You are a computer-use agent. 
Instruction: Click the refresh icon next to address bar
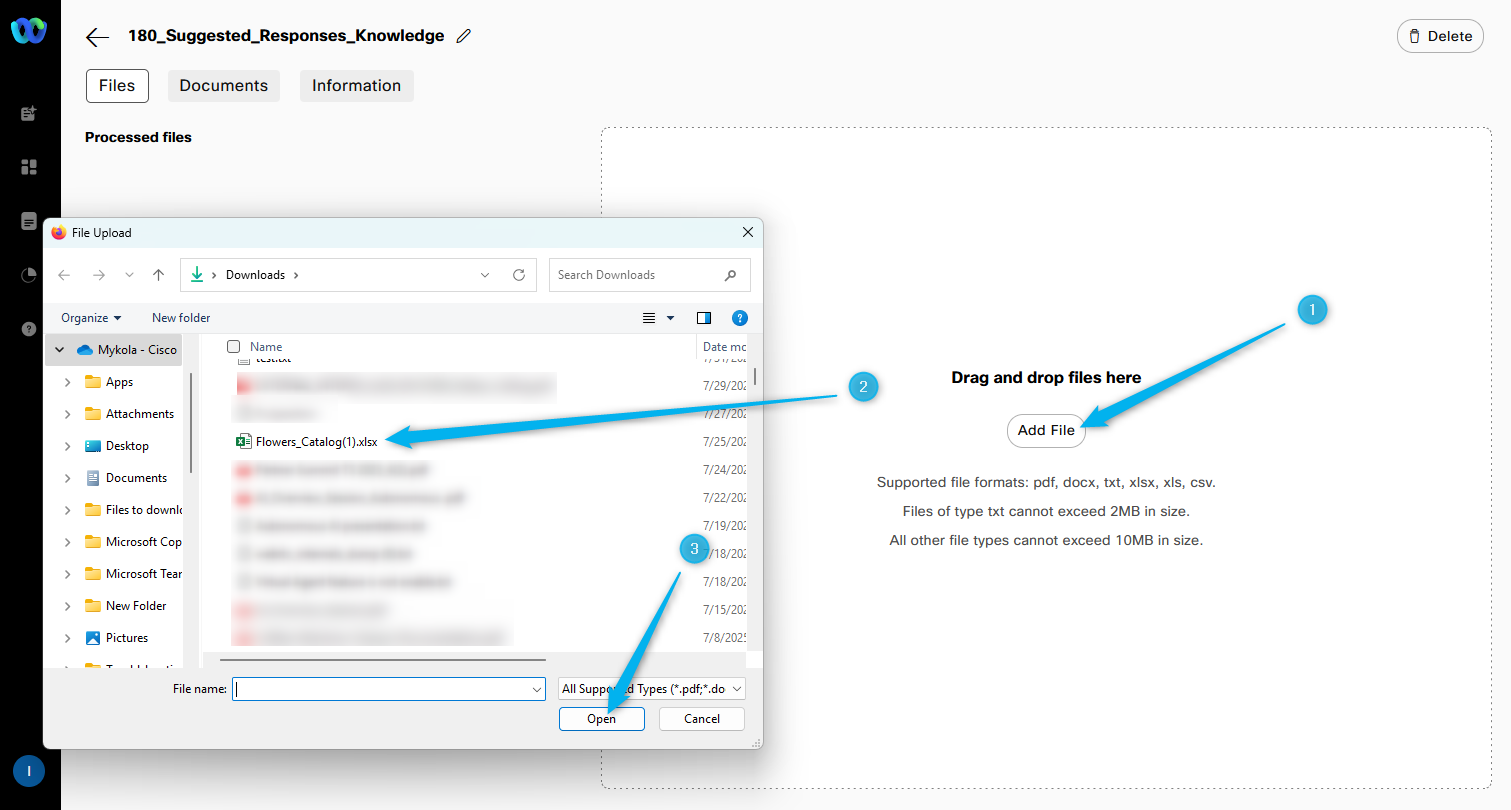pyautogui.click(x=518, y=275)
